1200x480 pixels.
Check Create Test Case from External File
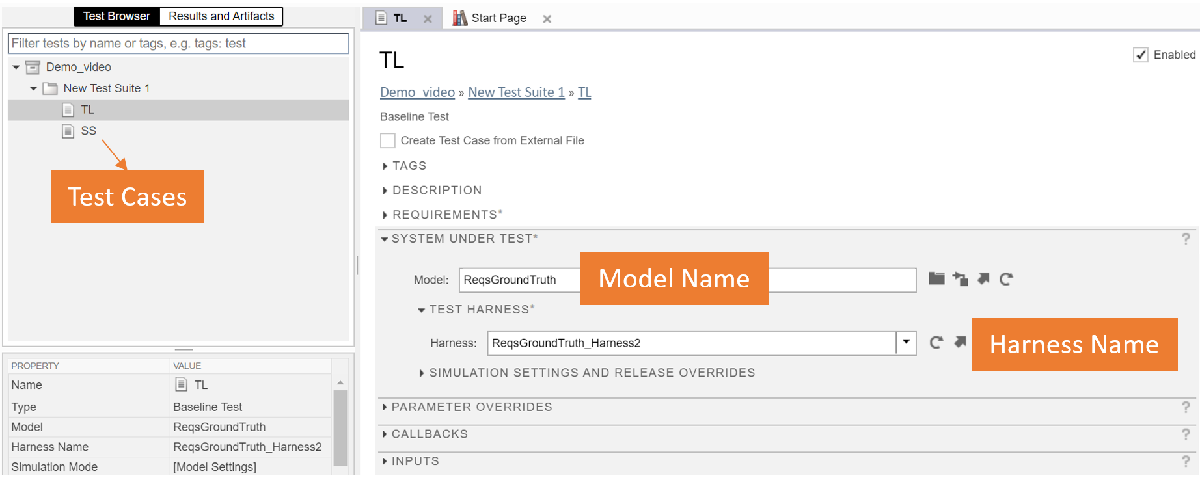[x=388, y=141]
